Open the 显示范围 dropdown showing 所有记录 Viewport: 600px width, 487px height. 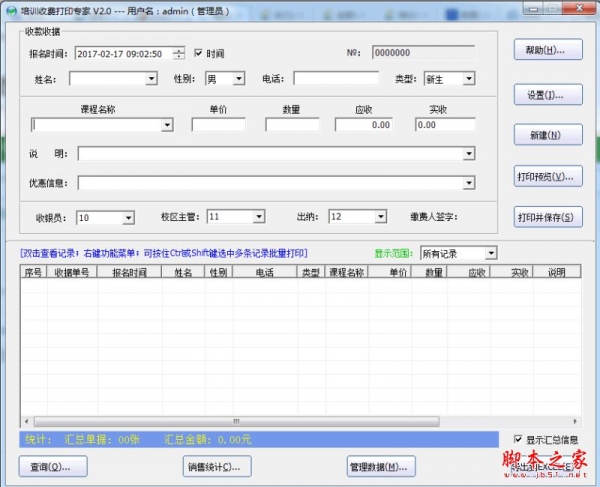click(491, 253)
